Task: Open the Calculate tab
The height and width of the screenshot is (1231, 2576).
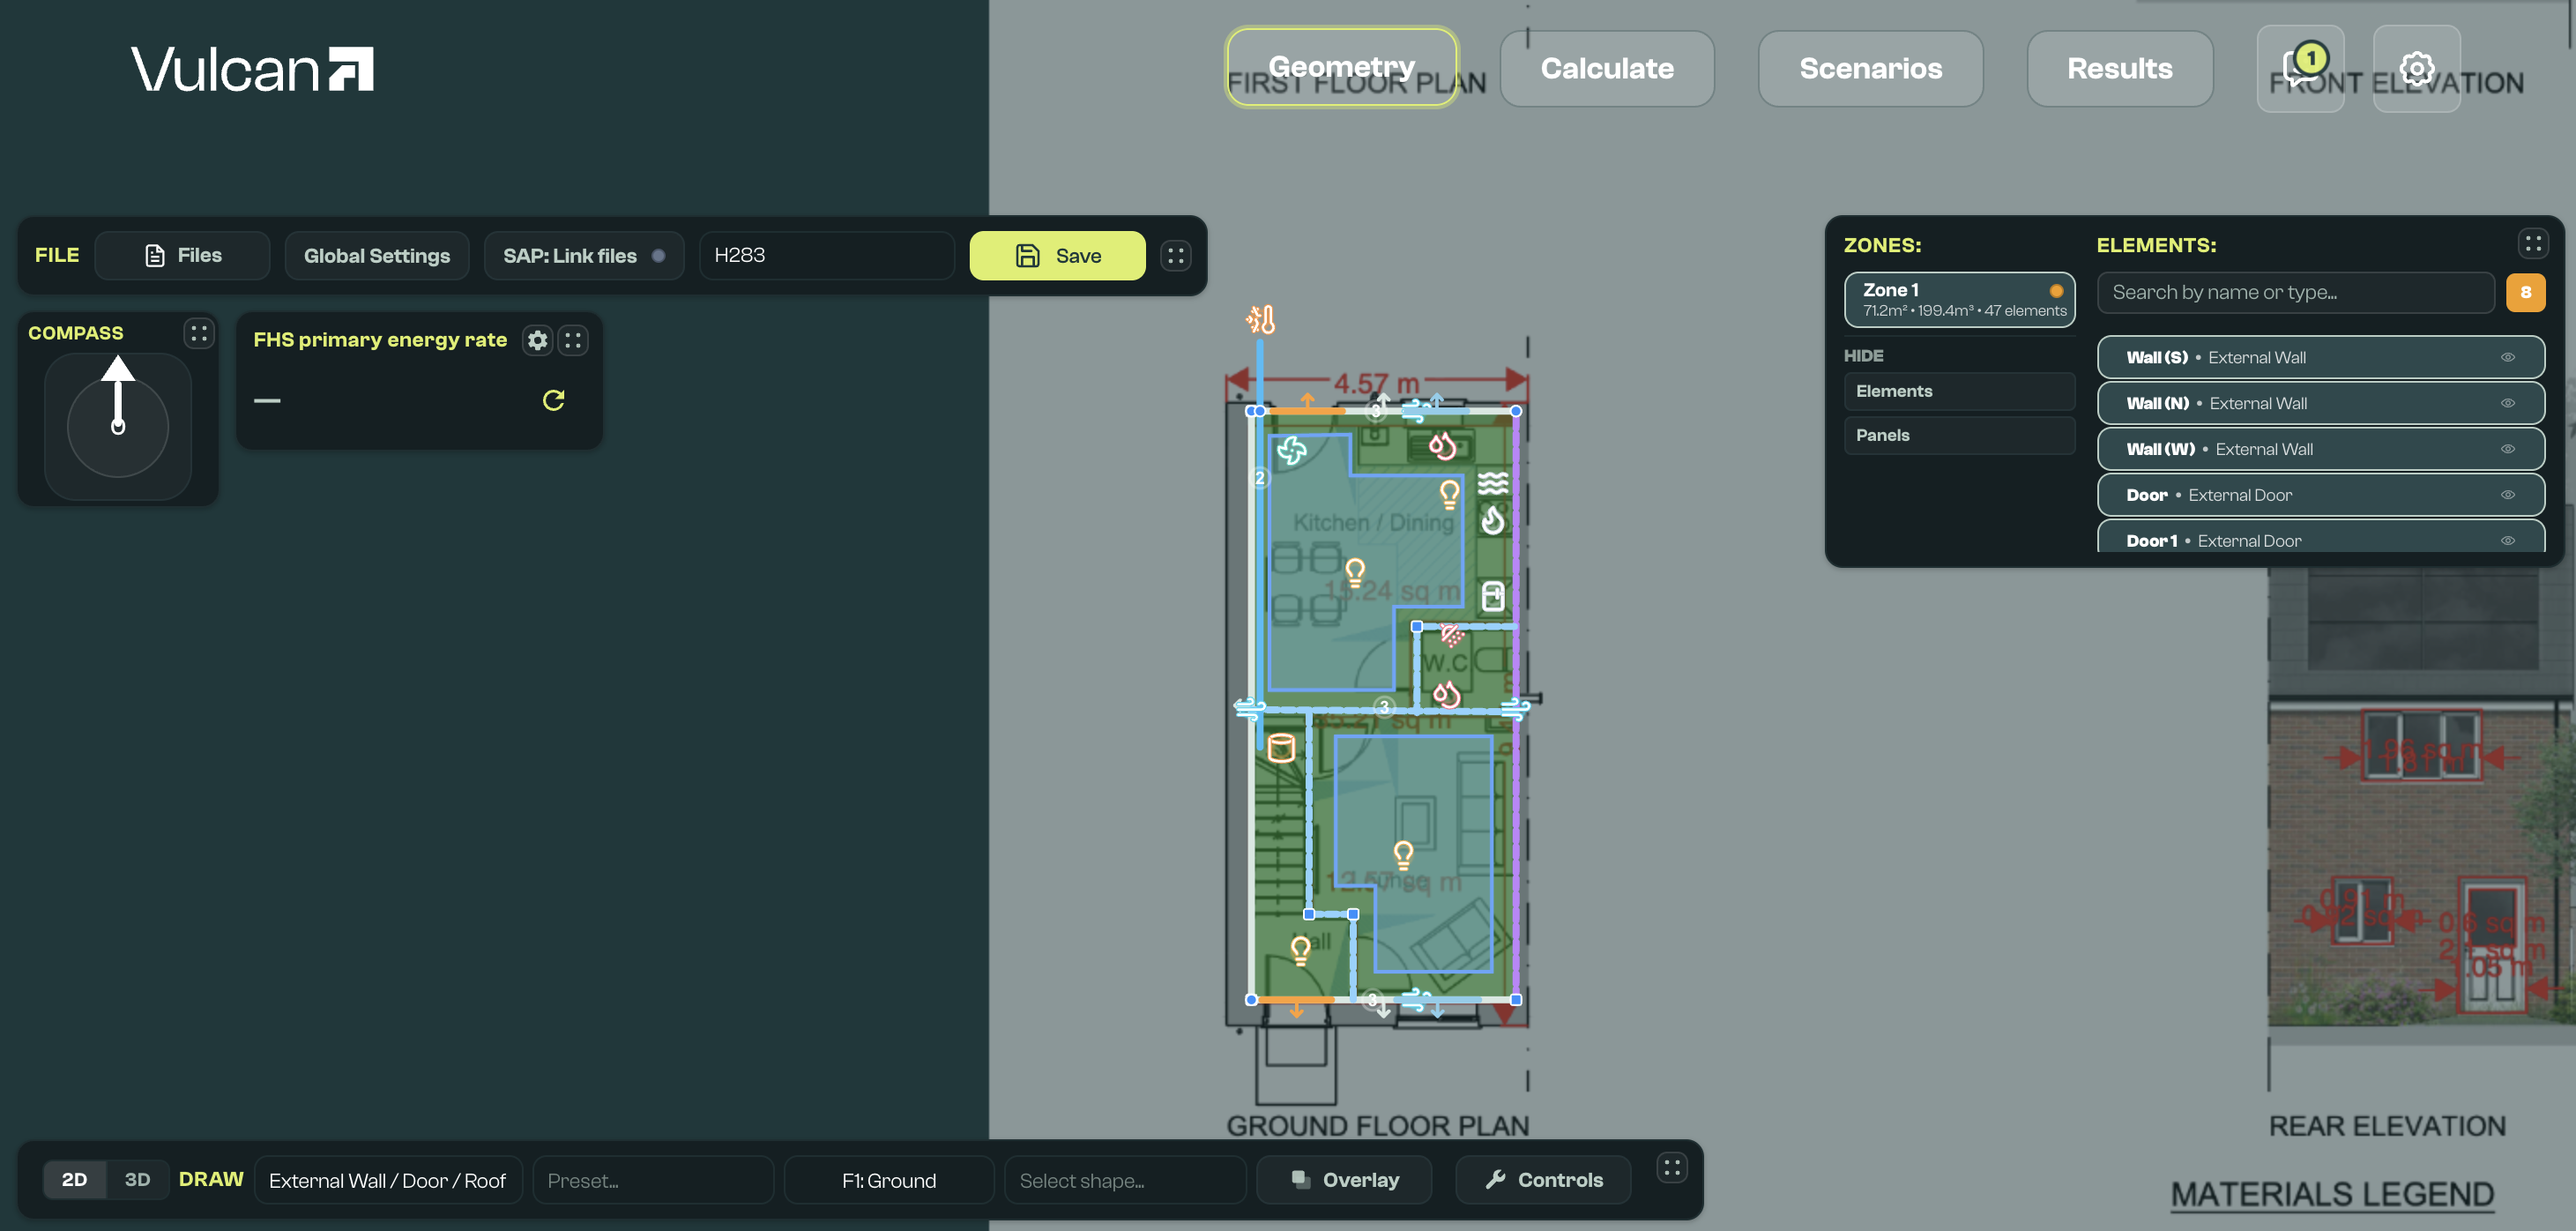Action: (x=1607, y=68)
